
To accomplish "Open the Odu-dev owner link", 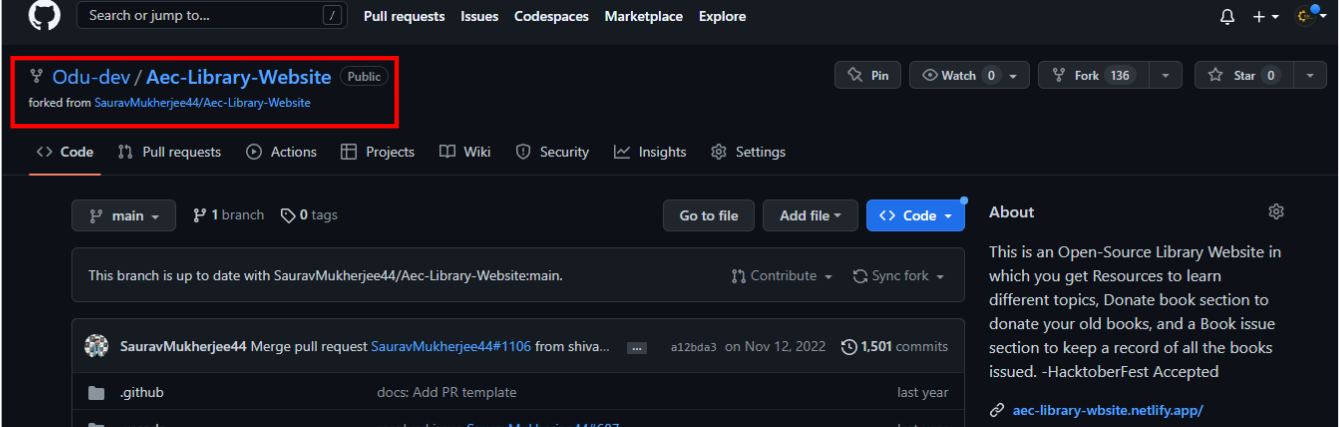I will tap(91, 77).
